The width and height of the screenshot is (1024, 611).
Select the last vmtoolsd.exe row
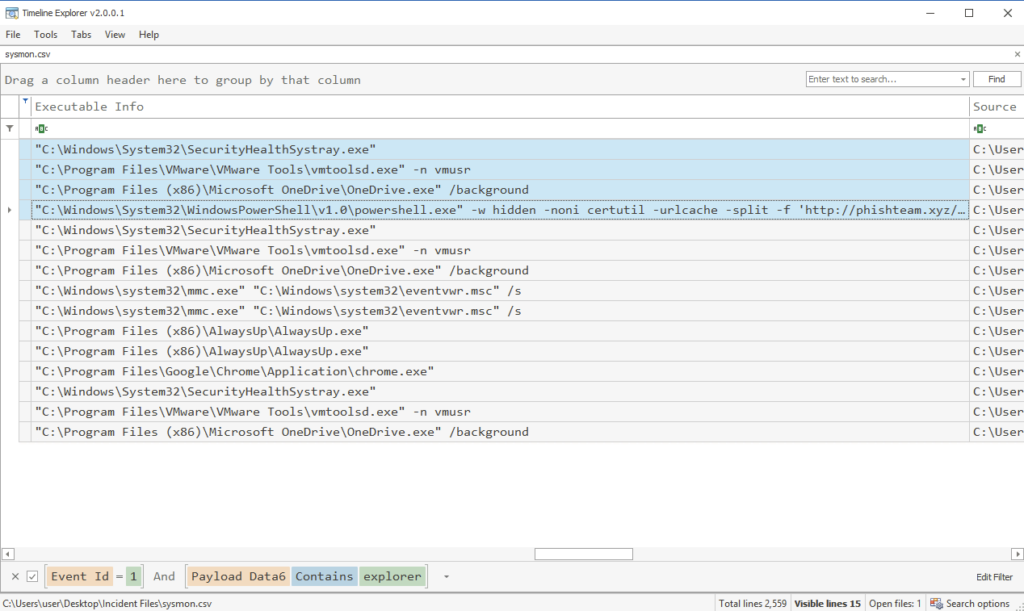coord(500,412)
